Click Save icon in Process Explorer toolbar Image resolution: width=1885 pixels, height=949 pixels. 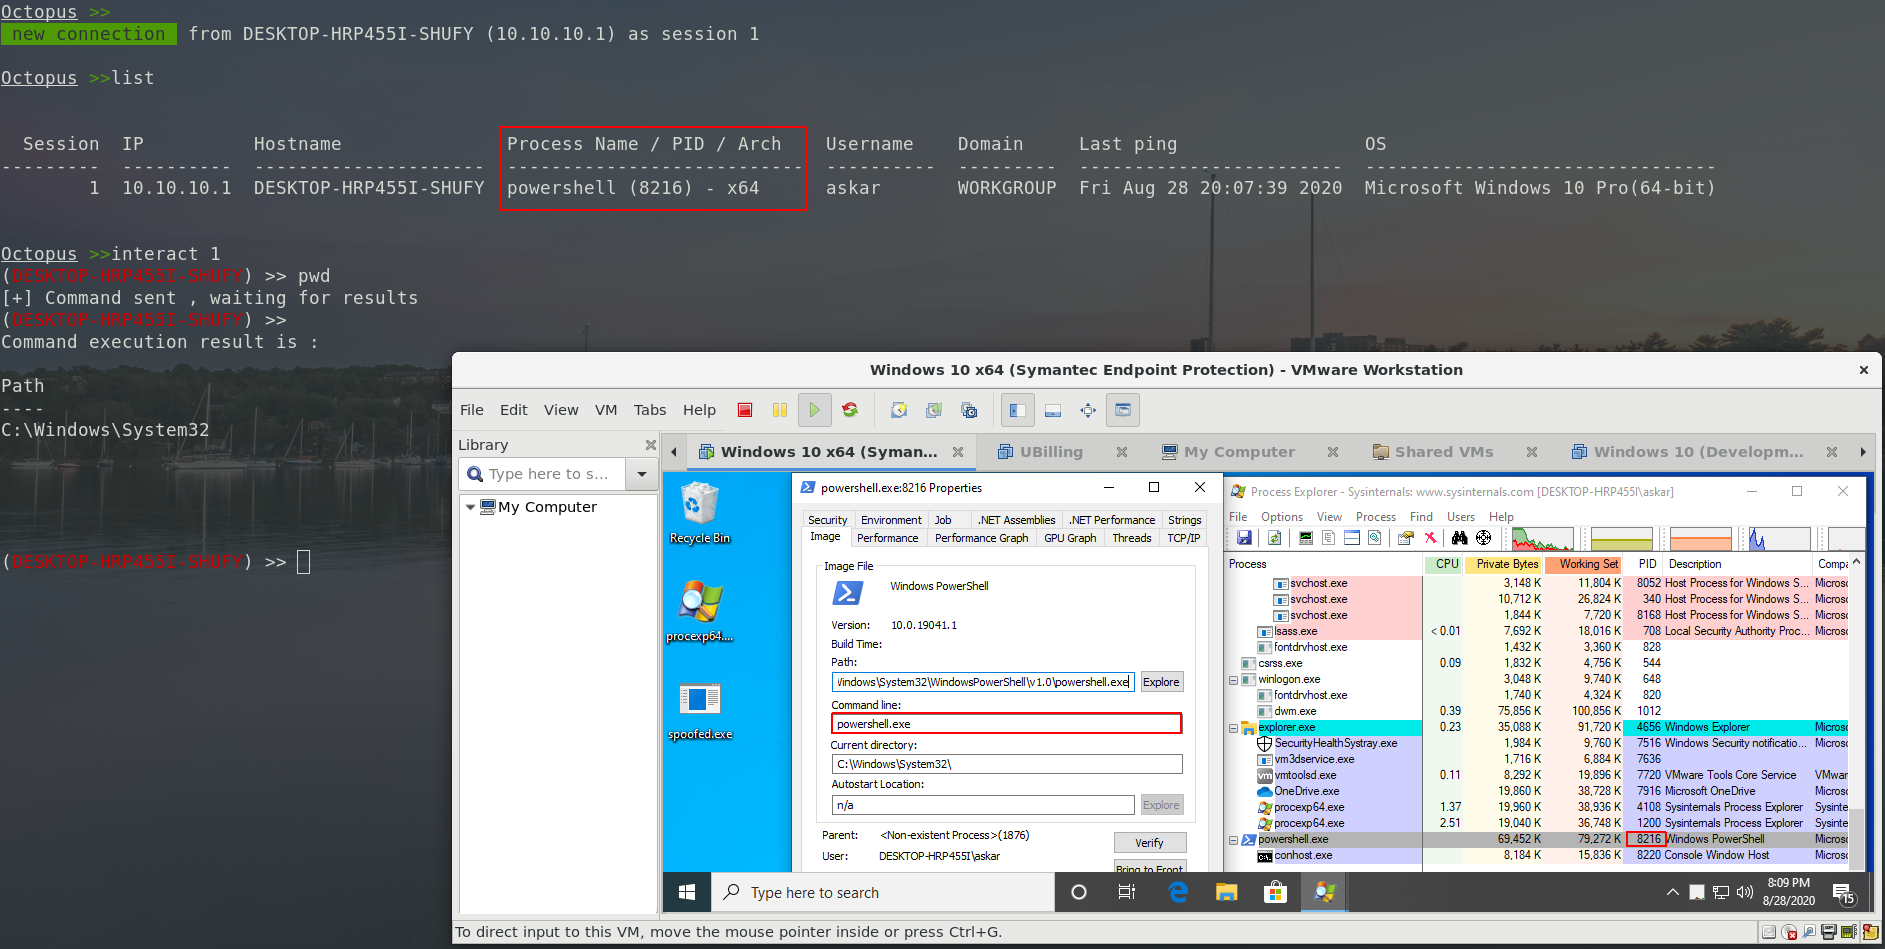pyautogui.click(x=1244, y=538)
